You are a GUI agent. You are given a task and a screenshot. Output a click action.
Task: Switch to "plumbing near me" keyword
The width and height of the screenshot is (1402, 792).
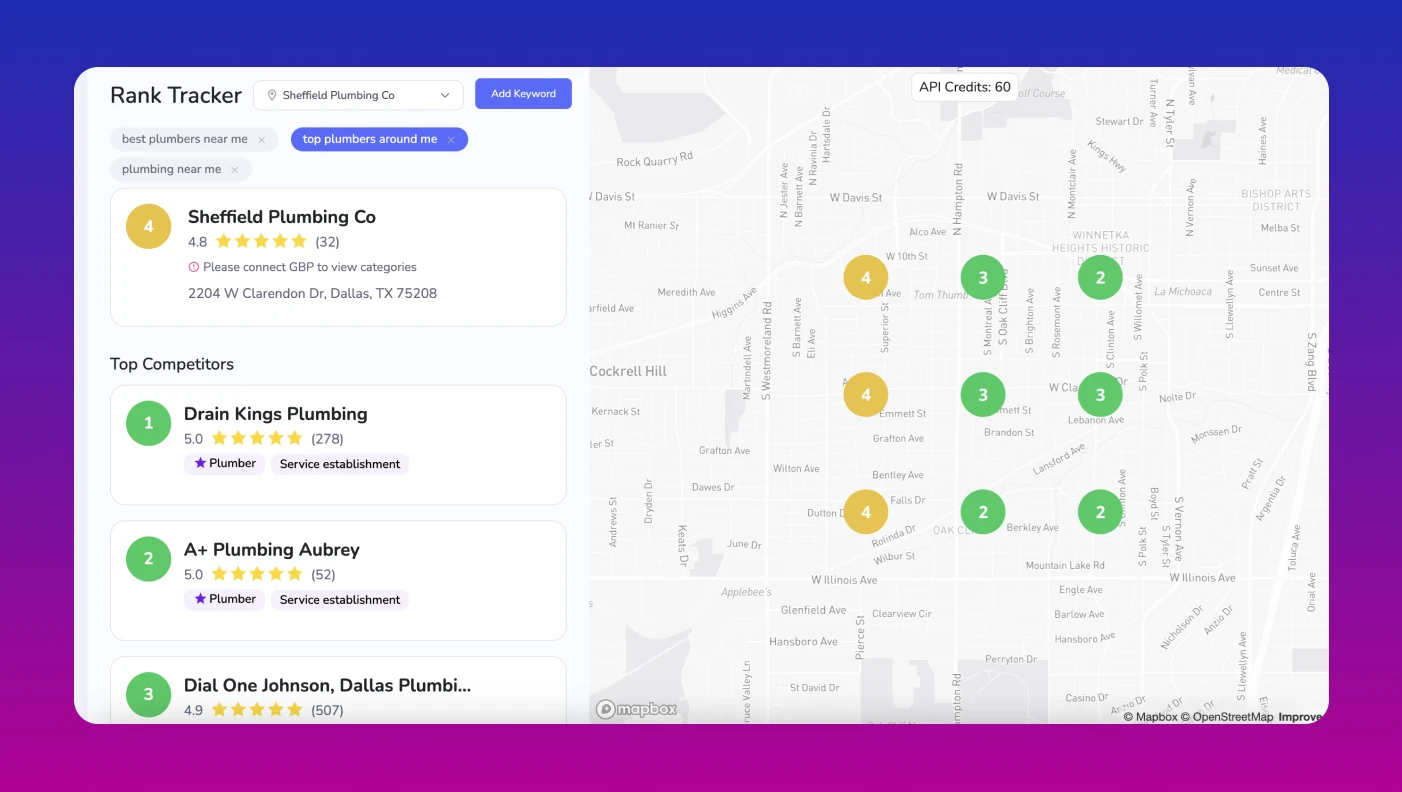(172, 170)
